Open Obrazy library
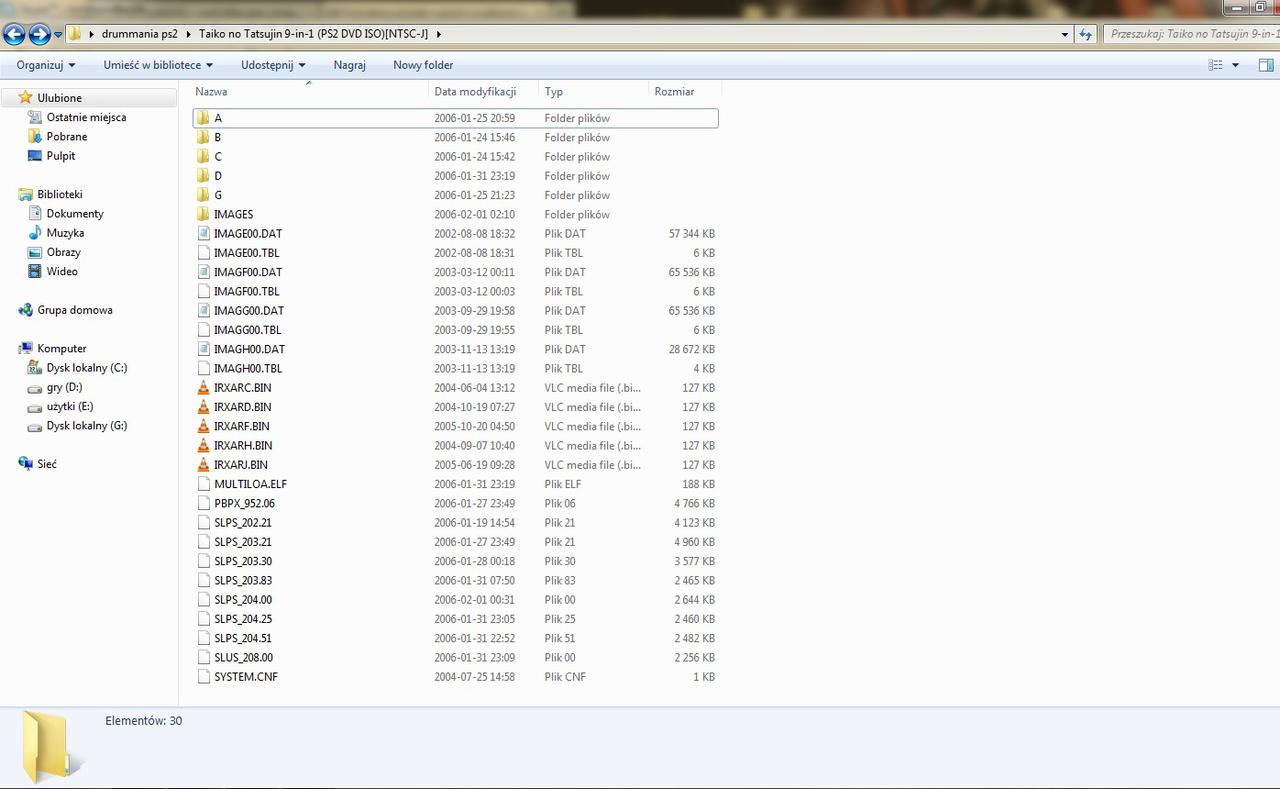 (x=63, y=252)
